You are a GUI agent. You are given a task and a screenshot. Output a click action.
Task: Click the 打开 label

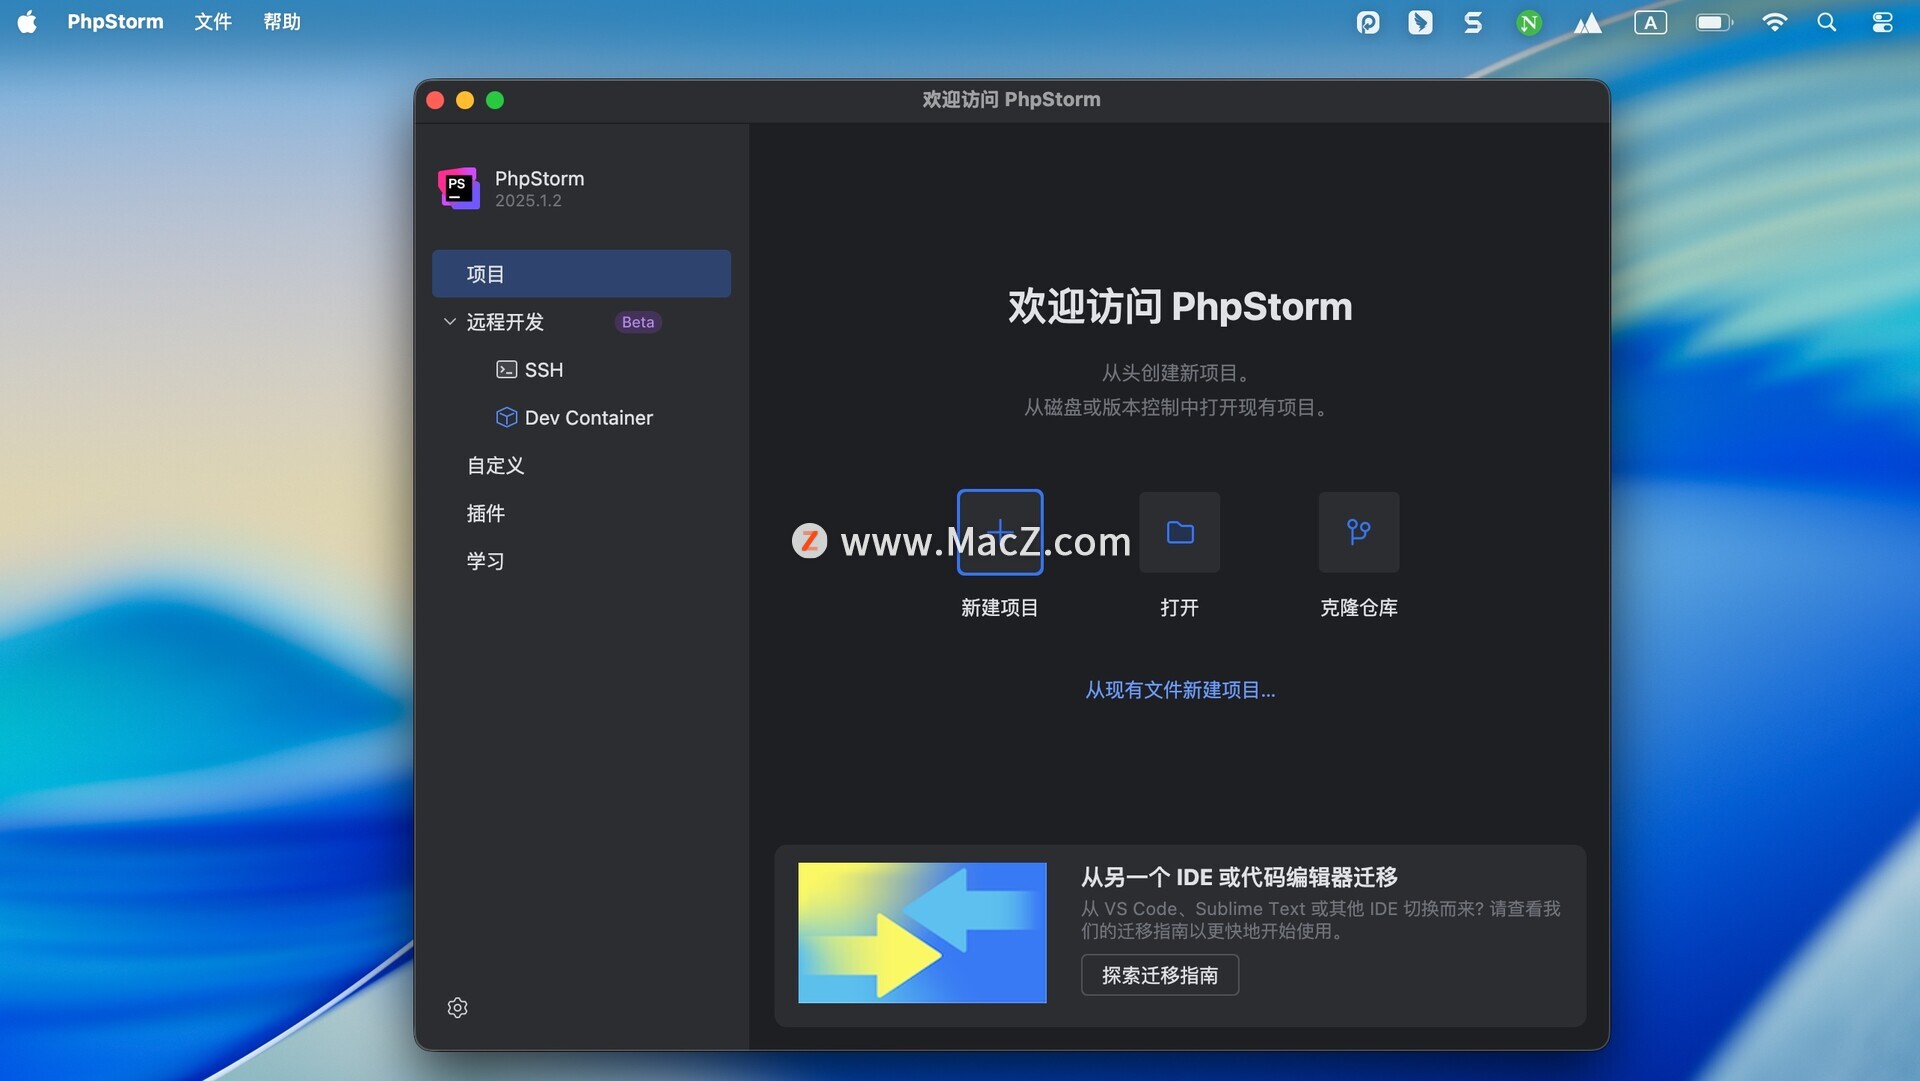[1180, 608]
